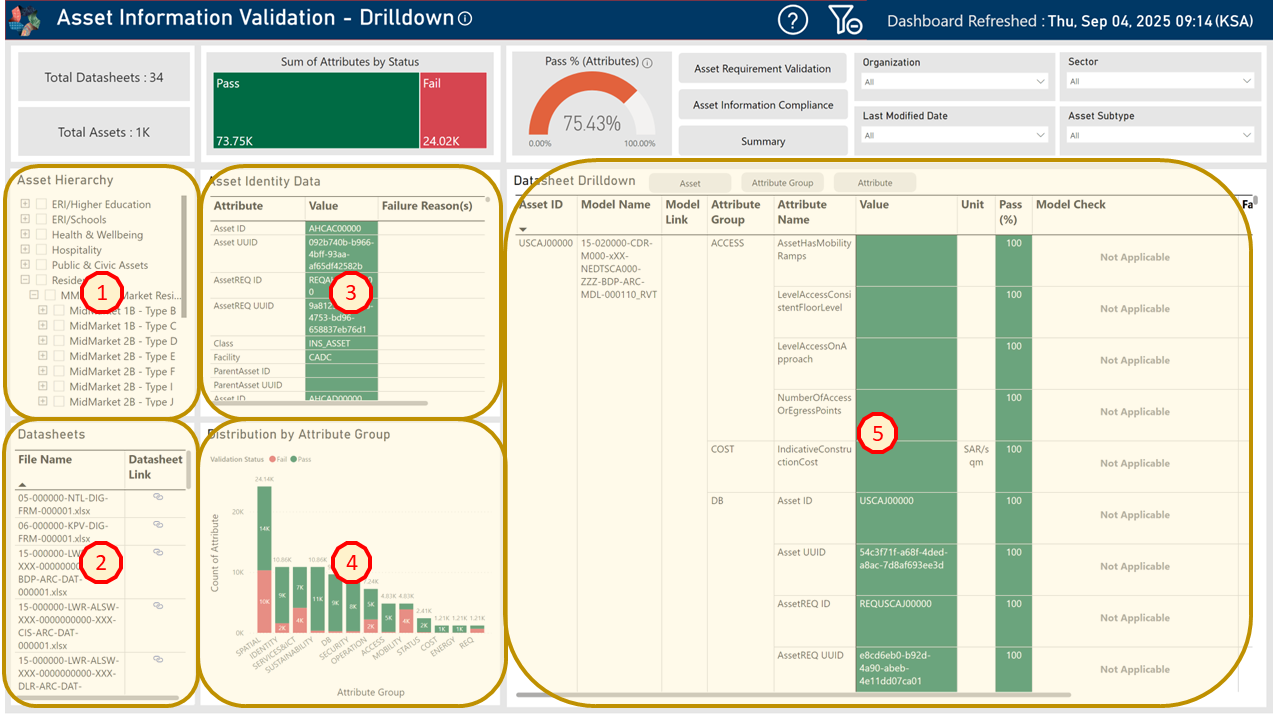Check the ERI/Schools checkbox

point(41,220)
